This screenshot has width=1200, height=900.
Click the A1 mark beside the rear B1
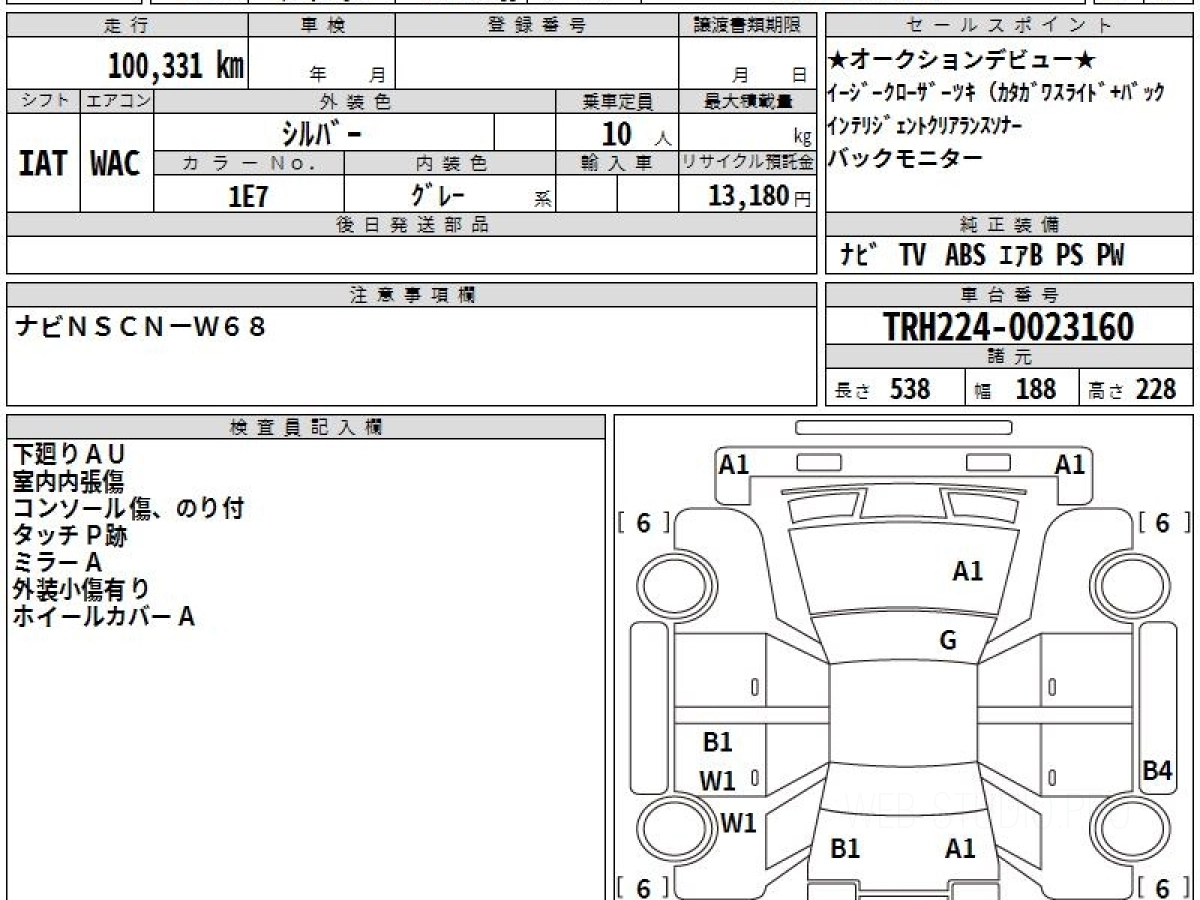[x=960, y=849]
